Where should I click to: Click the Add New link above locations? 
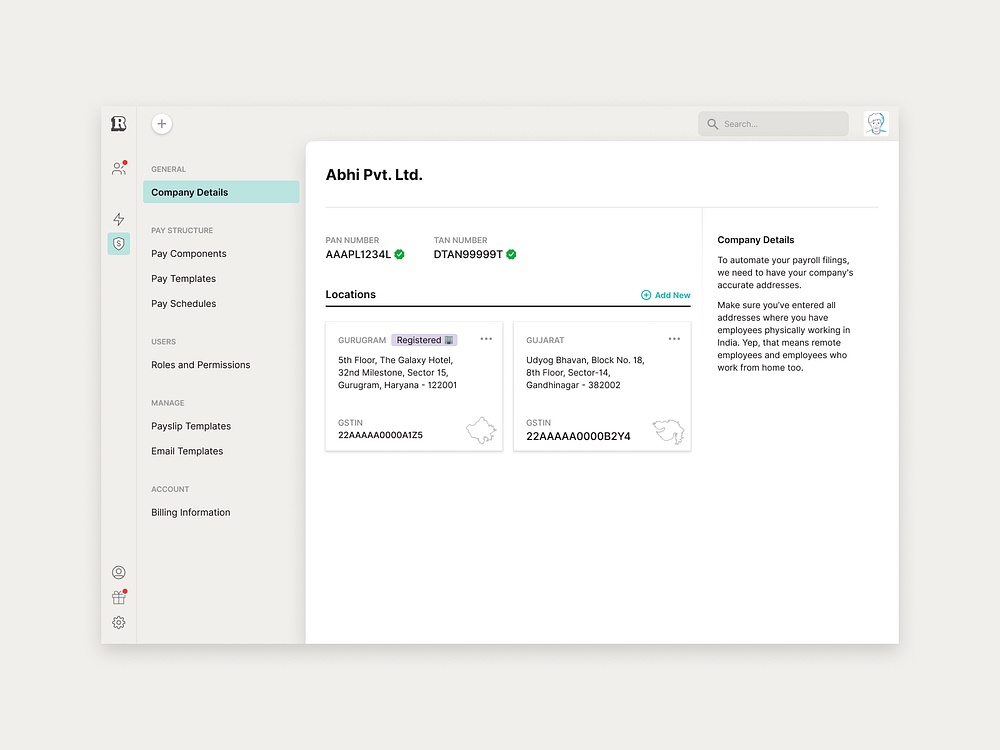coord(665,295)
